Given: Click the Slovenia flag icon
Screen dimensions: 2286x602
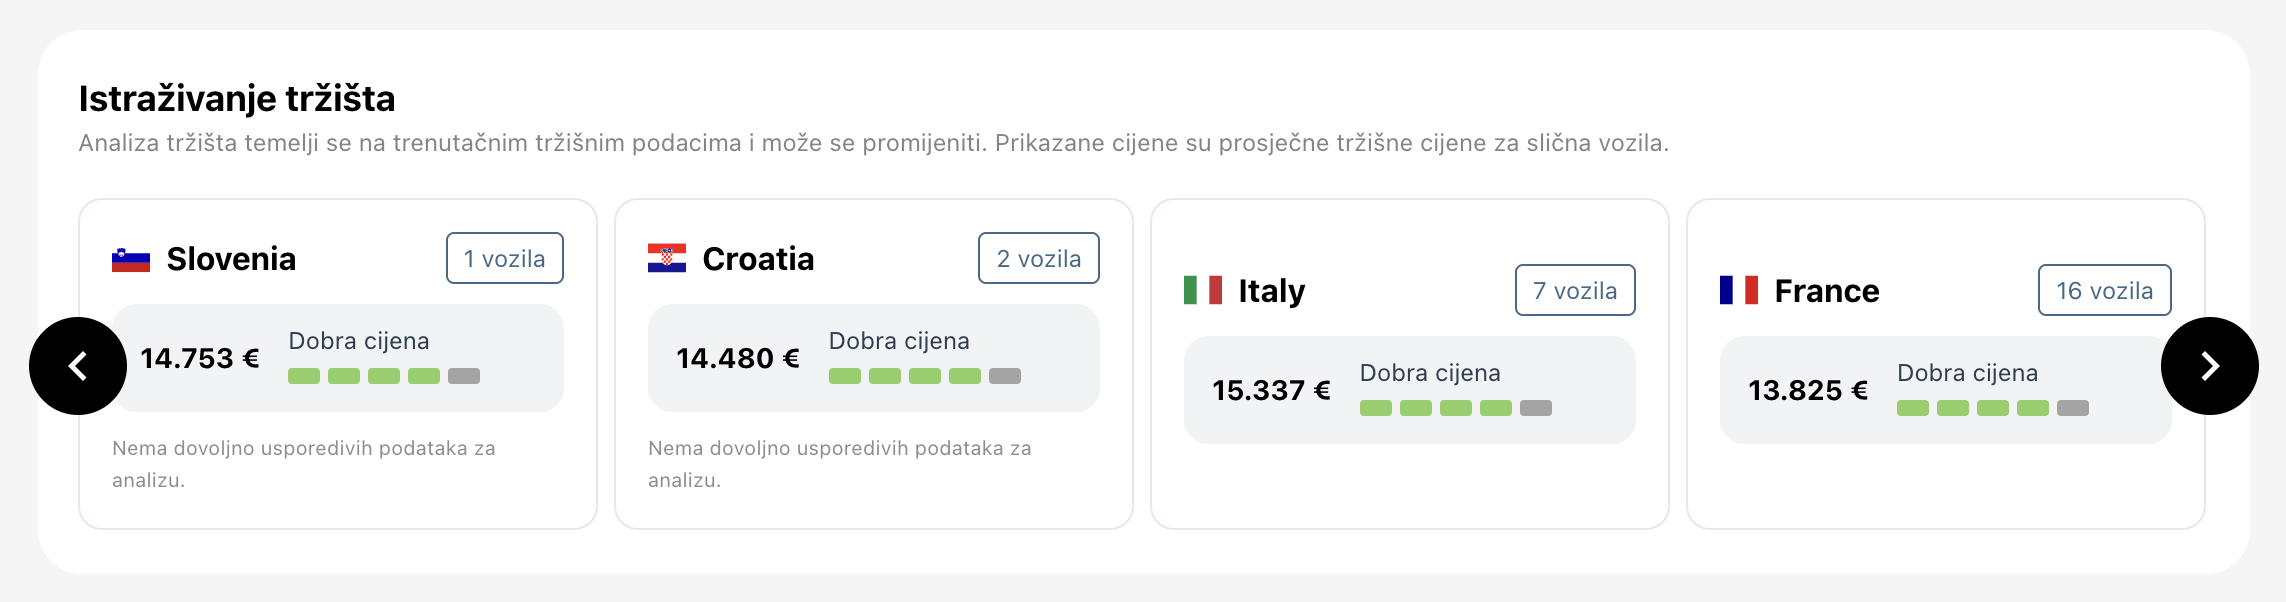Looking at the screenshot, I should point(131,259).
